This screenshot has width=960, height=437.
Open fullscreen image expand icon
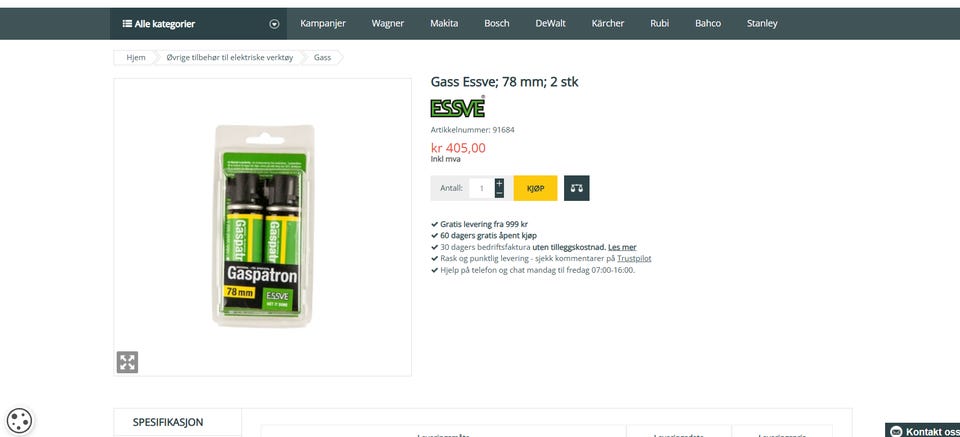[127, 362]
